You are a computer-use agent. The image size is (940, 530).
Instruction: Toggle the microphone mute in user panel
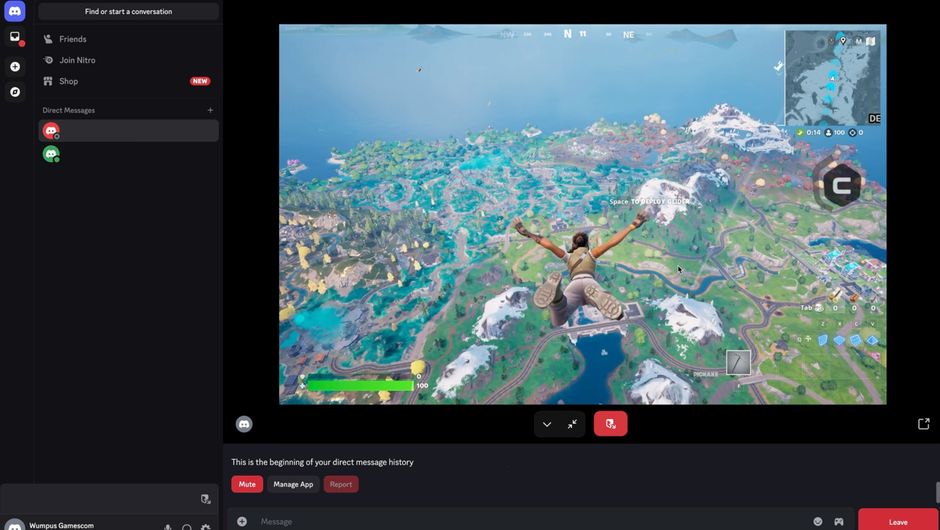click(x=168, y=527)
